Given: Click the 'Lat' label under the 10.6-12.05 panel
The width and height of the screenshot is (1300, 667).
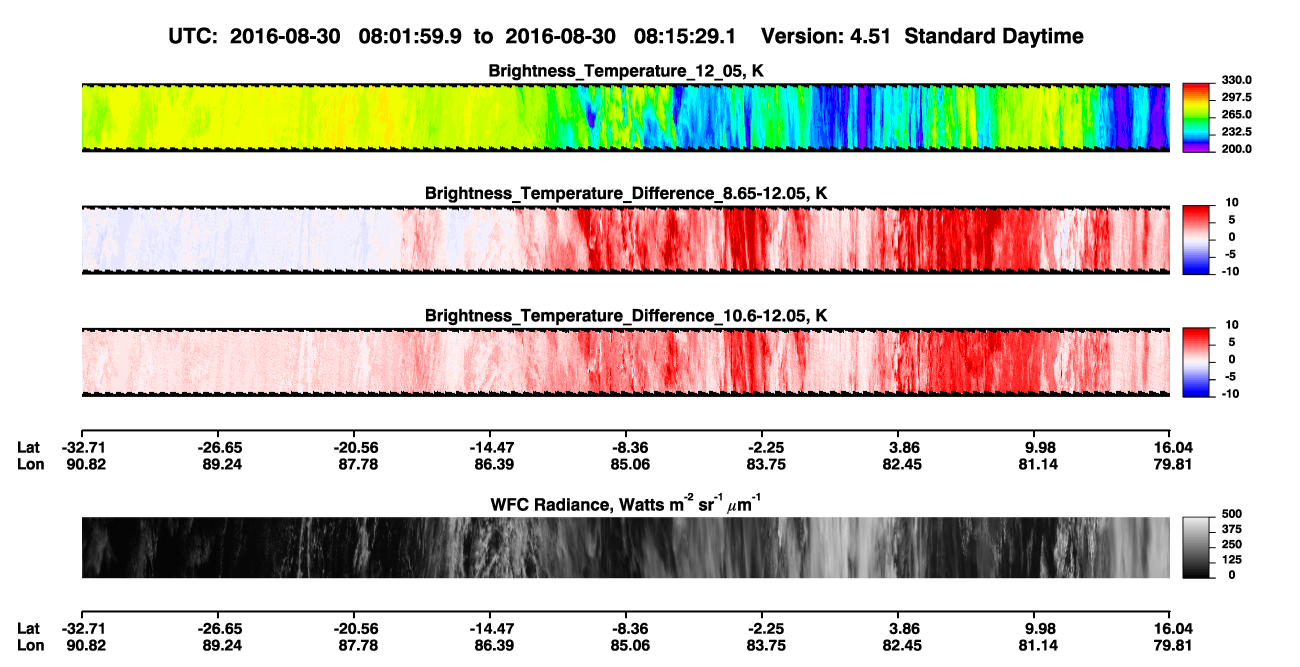Looking at the screenshot, I should pyautogui.click(x=29, y=448).
